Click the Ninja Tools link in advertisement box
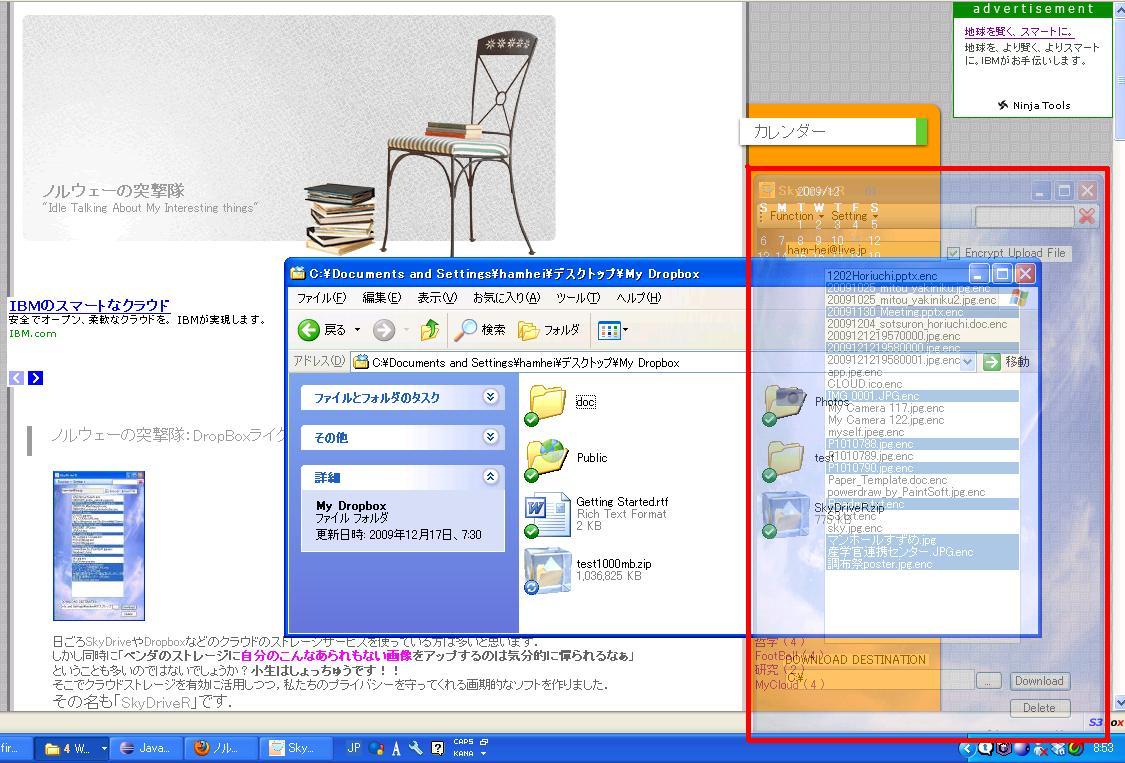 [1034, 105]
